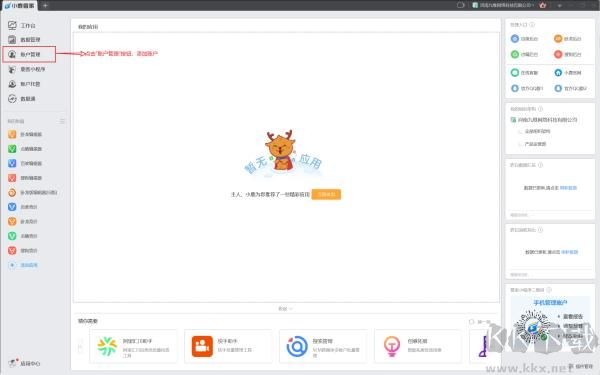Toggle the refresh option beside recommended tools
The width and height of the screenshot is (600, 375).
coord(479,322)
